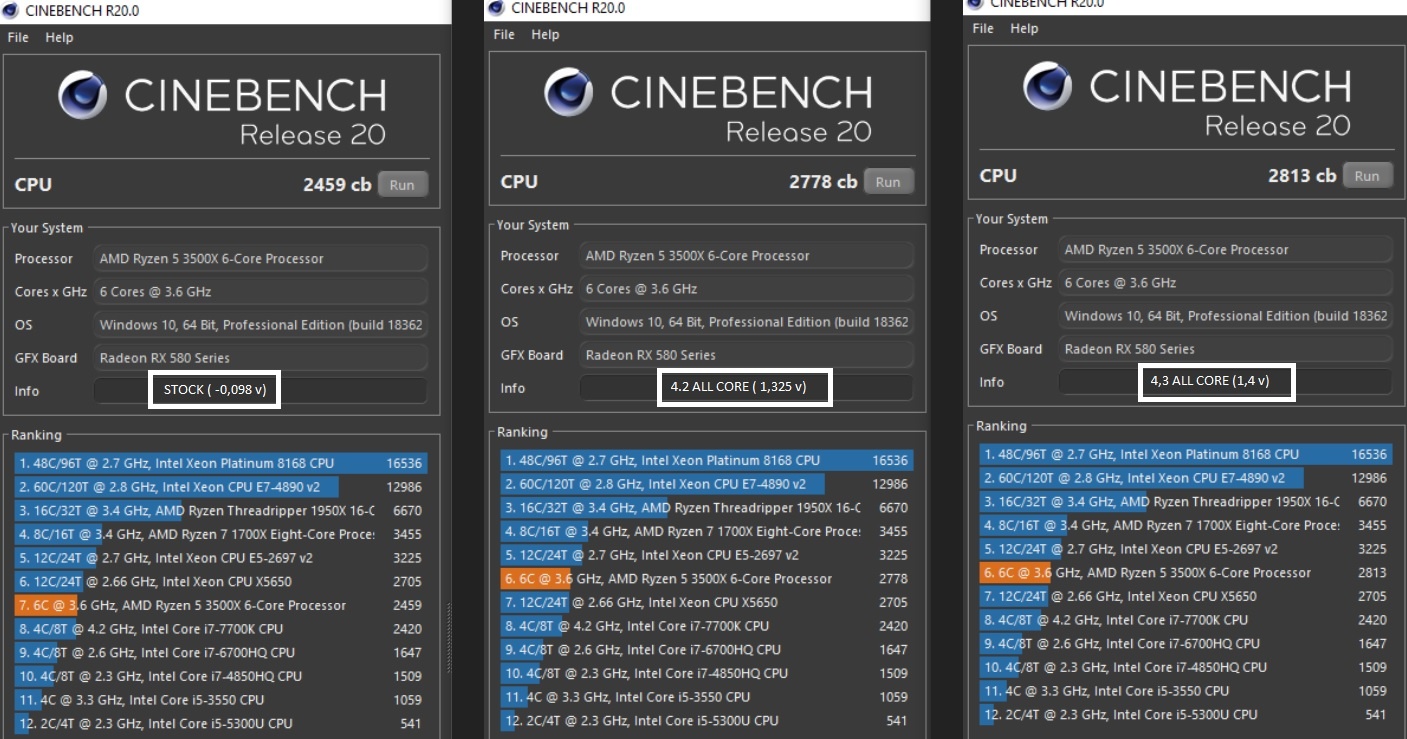Select the Xeon X5650 ranking row in the 2778 cb window

(706, 602)
